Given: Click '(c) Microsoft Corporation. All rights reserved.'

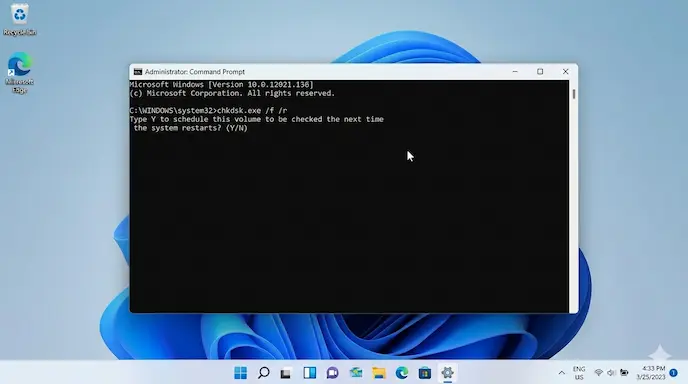Looking at the screenshot, I should pyautogui.click(x=232, y=93).
